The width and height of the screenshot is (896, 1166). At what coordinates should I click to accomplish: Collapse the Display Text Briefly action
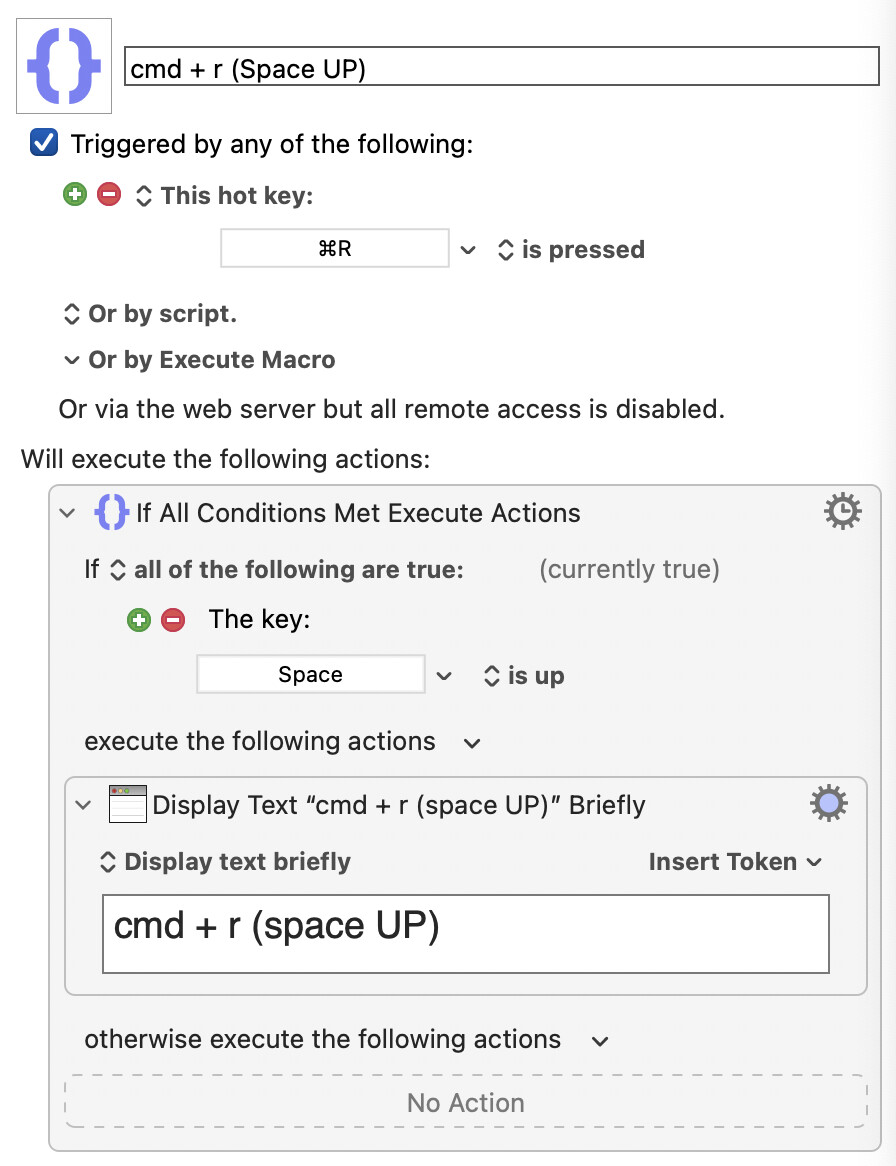(83, 805)
